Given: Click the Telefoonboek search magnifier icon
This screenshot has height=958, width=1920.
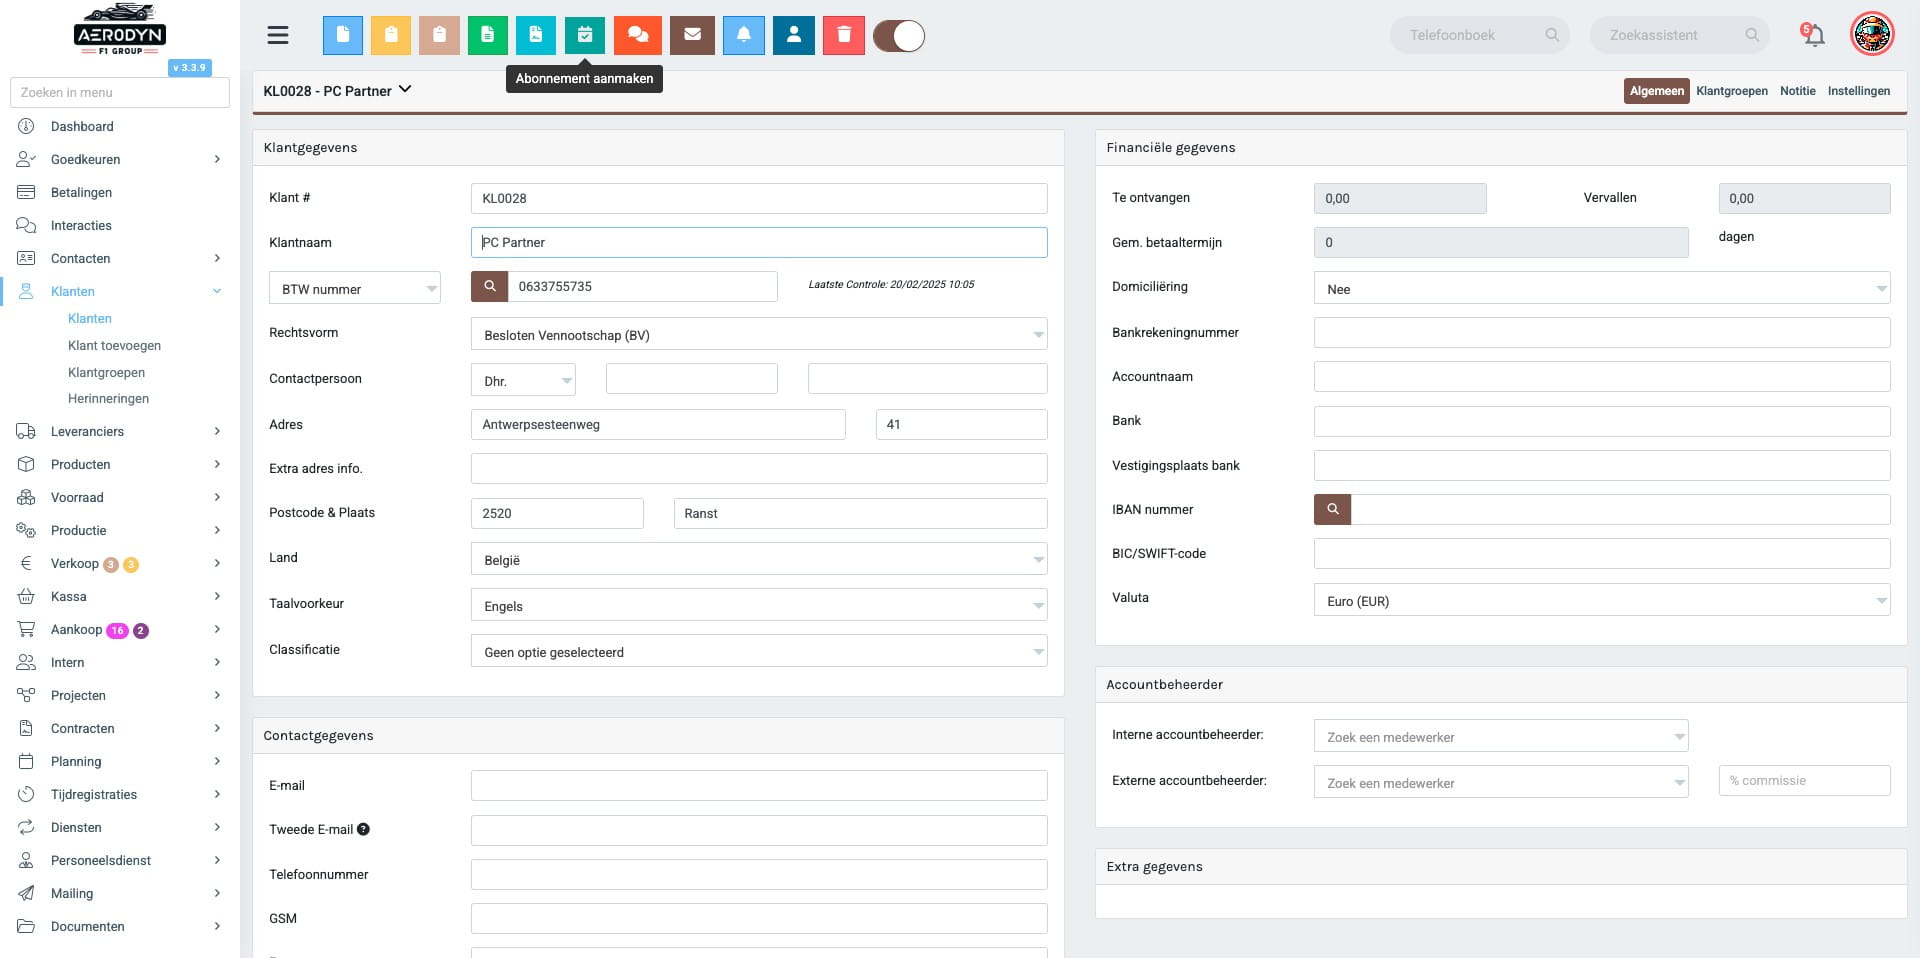Looking at the screenshot, I should click(1552, 35).
